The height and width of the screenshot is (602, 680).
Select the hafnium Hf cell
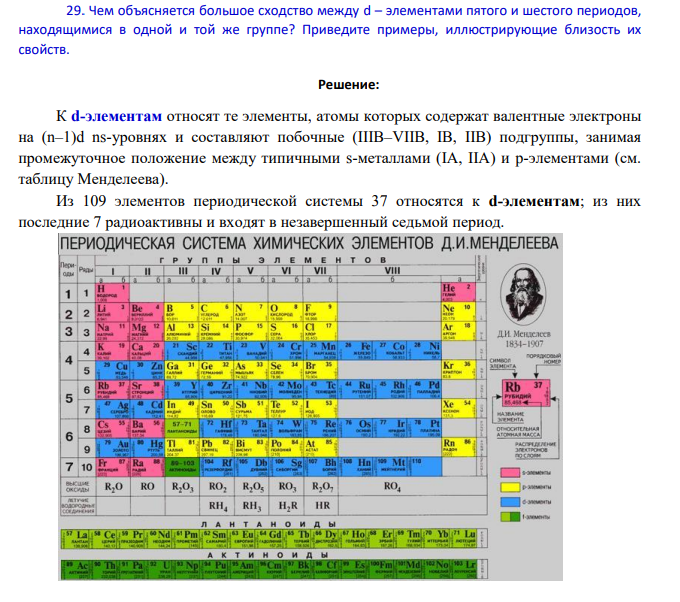pyautogui.click(x=216, y=428)
